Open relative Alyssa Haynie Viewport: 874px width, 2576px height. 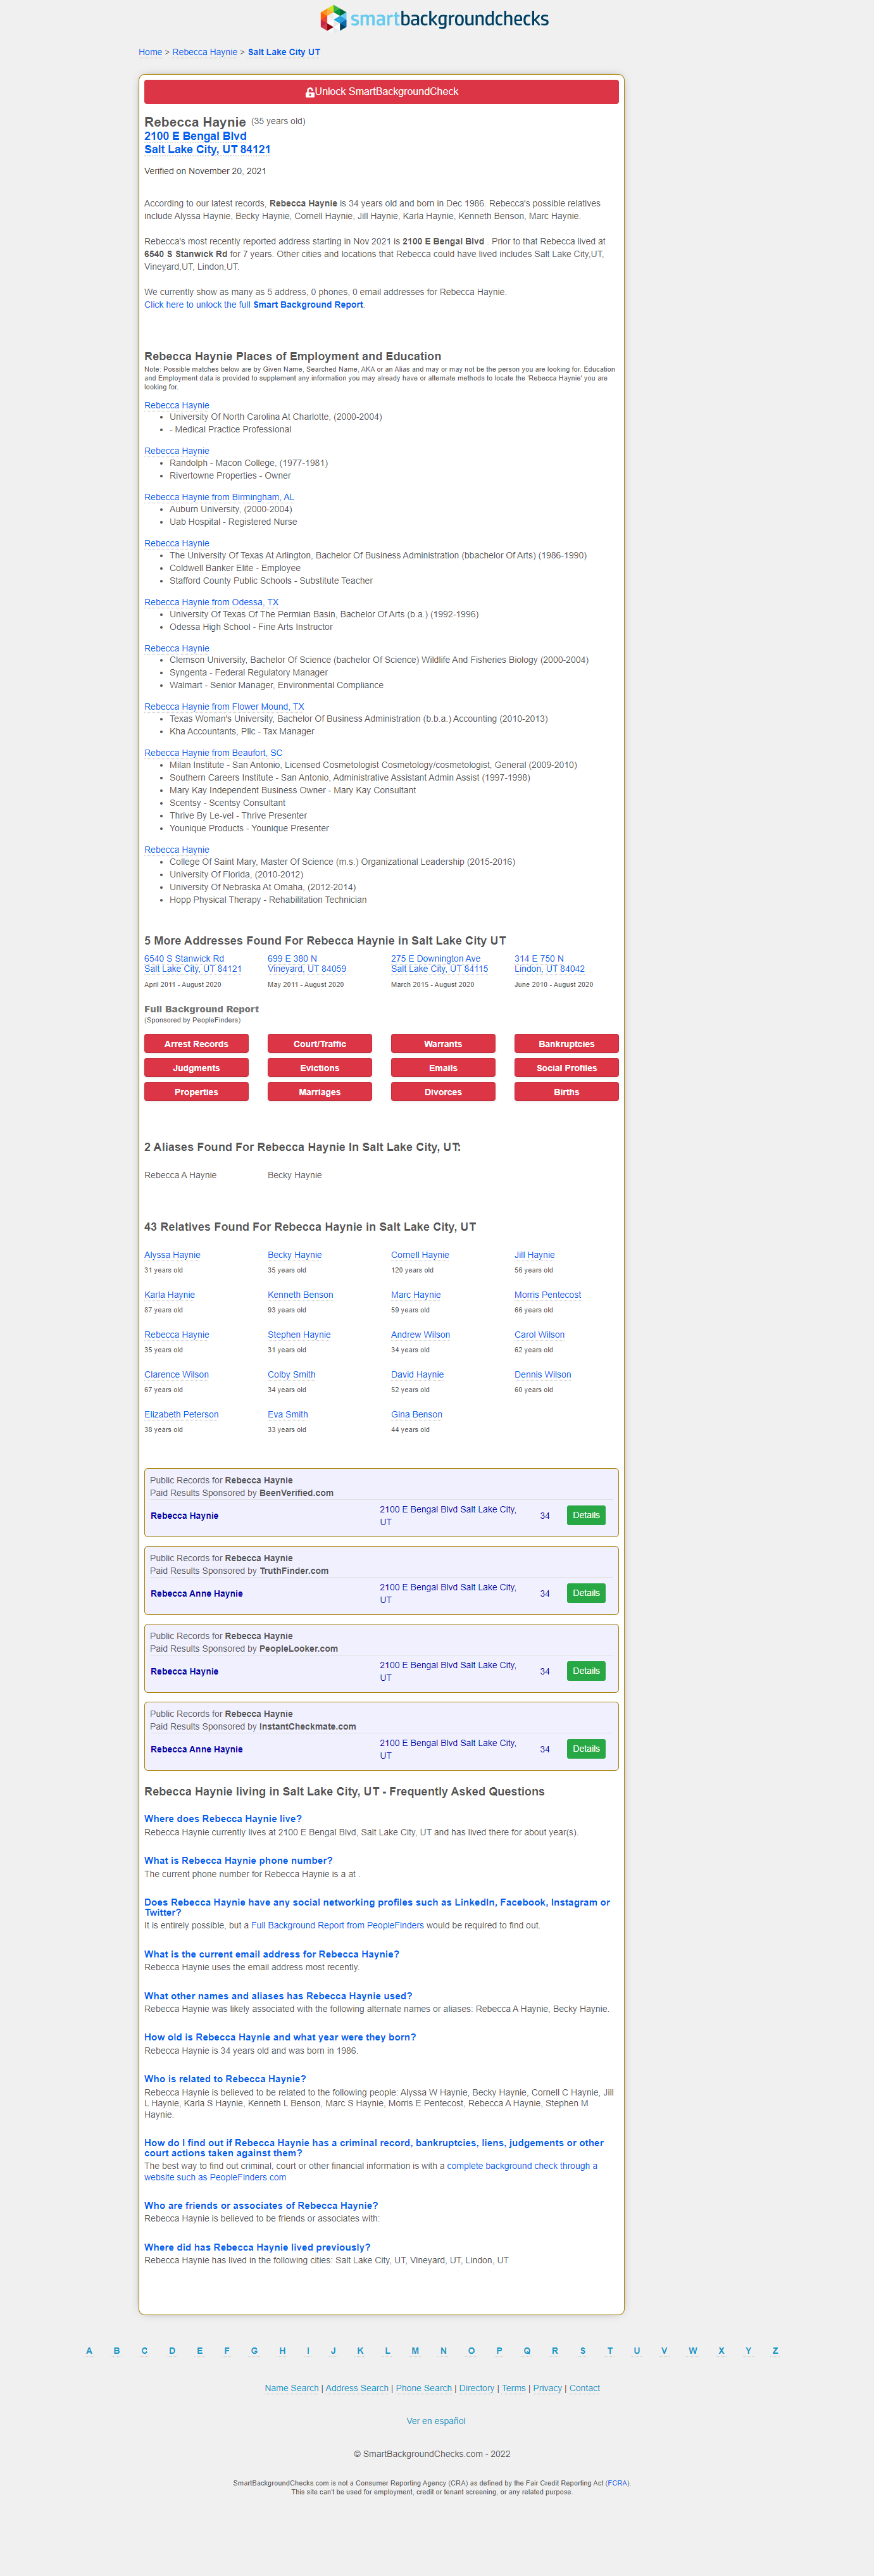point(172,1255)
